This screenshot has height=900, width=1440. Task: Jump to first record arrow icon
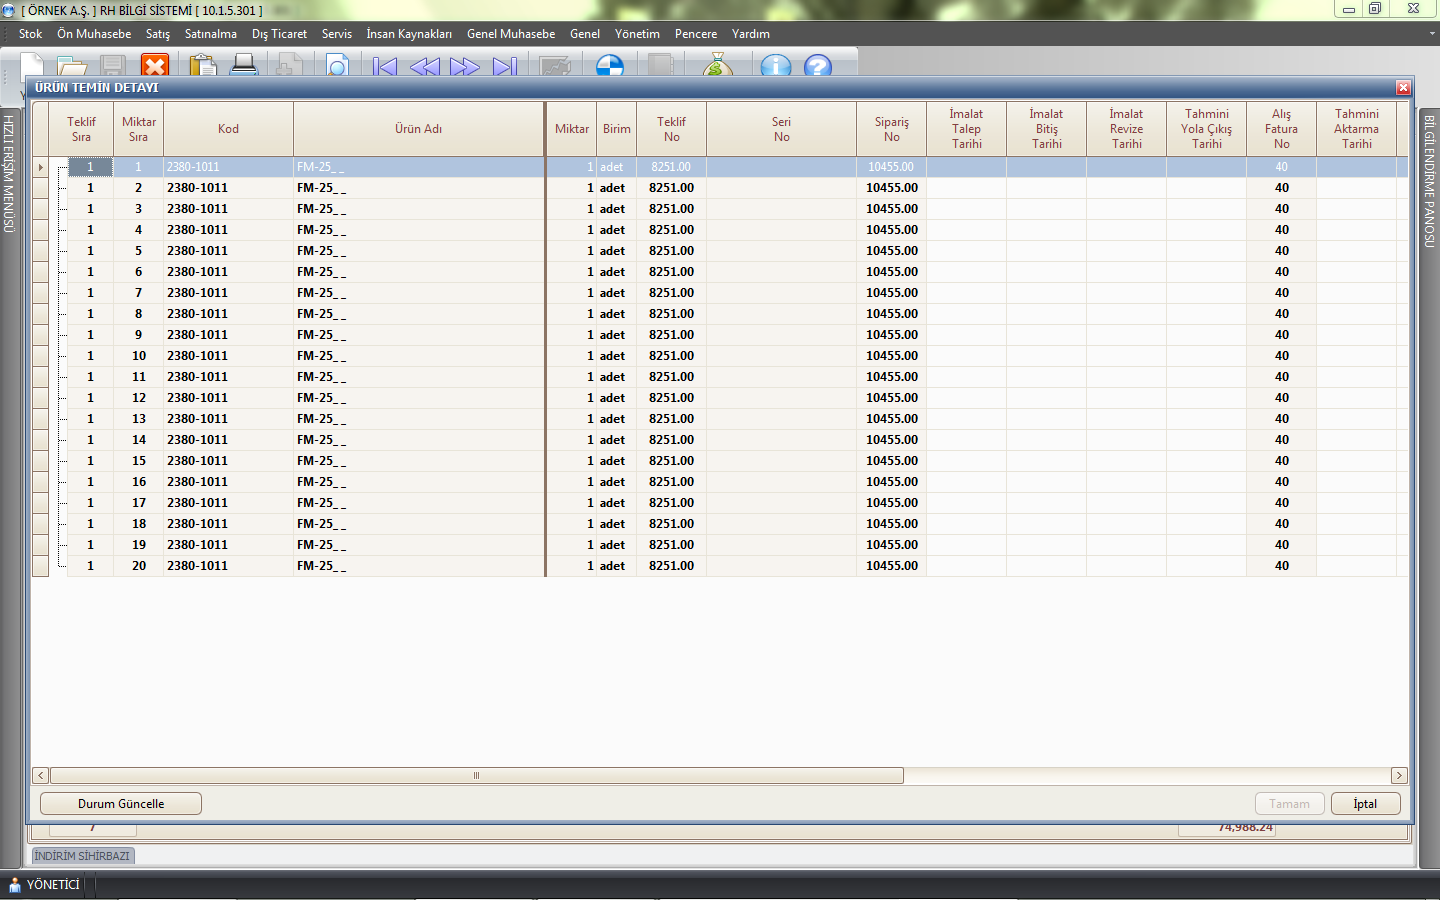(385, 67)
